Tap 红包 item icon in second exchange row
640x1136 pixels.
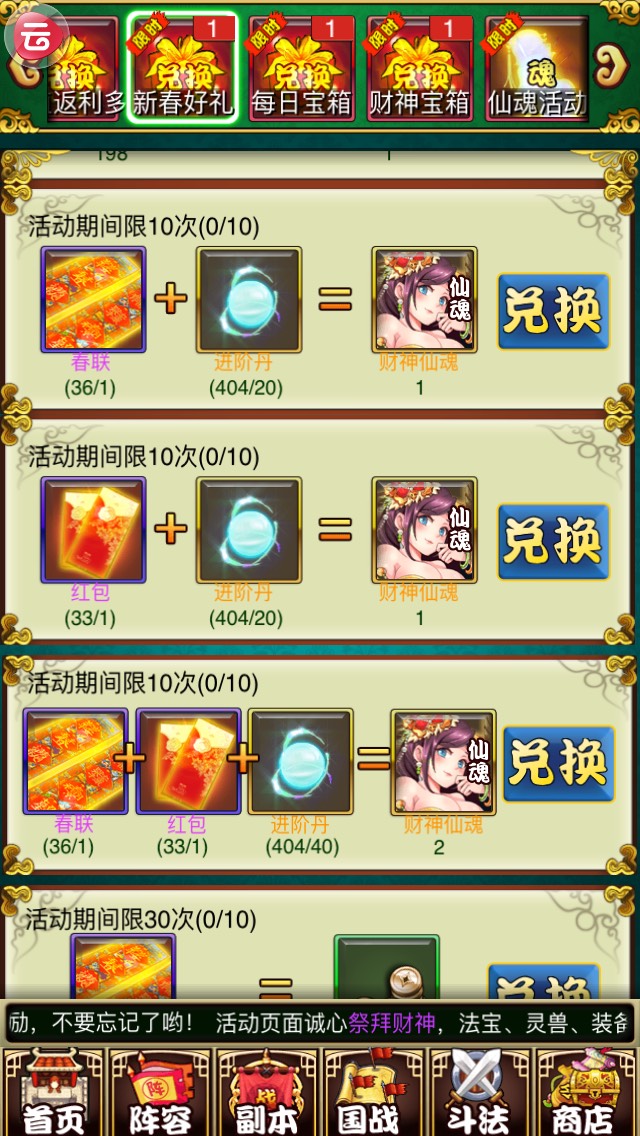tap(93, 530)
